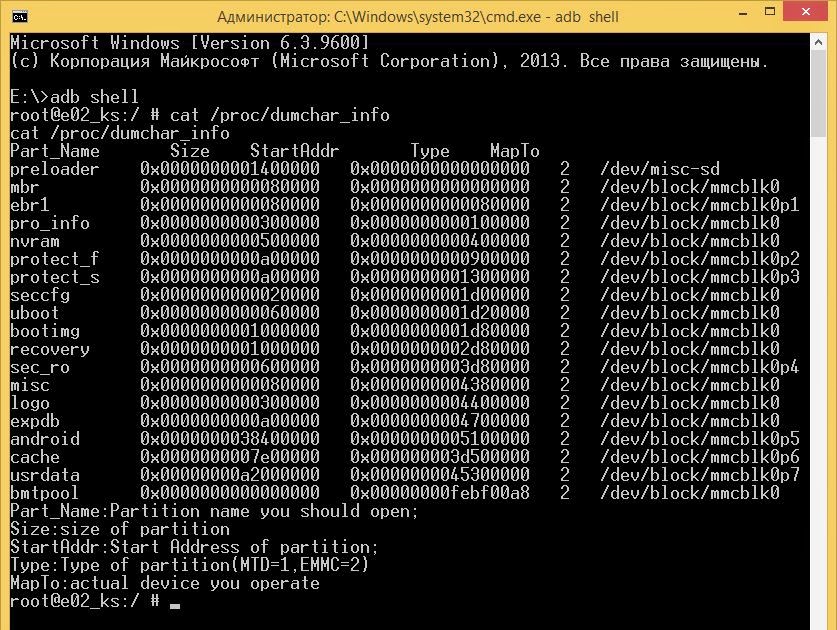837x630 pixels.
Task: Click the 'E:\>adb shell' command line
Action: pyautogui.click(x=75, y=97)
